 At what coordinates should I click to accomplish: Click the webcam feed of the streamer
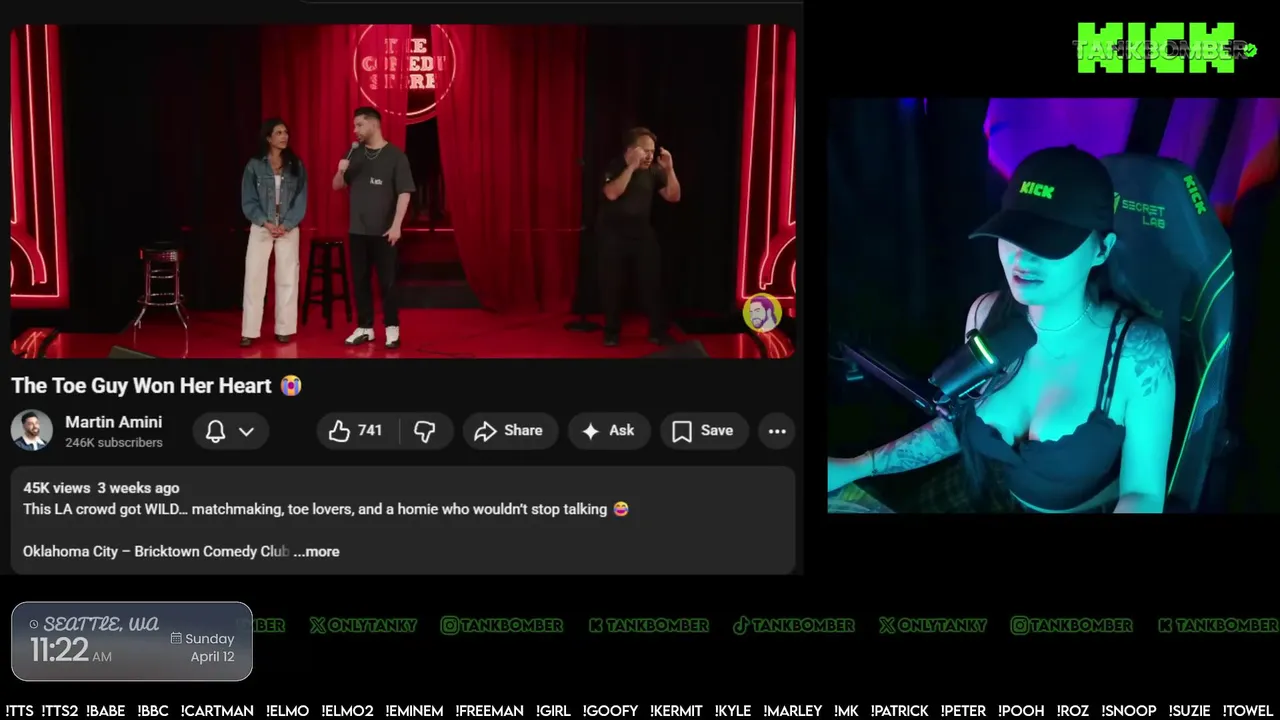point(1053,305)
